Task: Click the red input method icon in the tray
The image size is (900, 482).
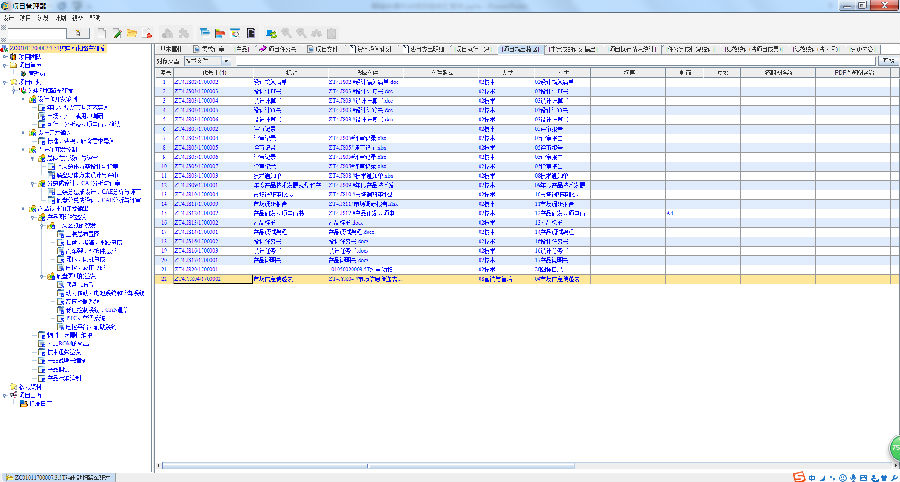Action: (x=799, y=476)
